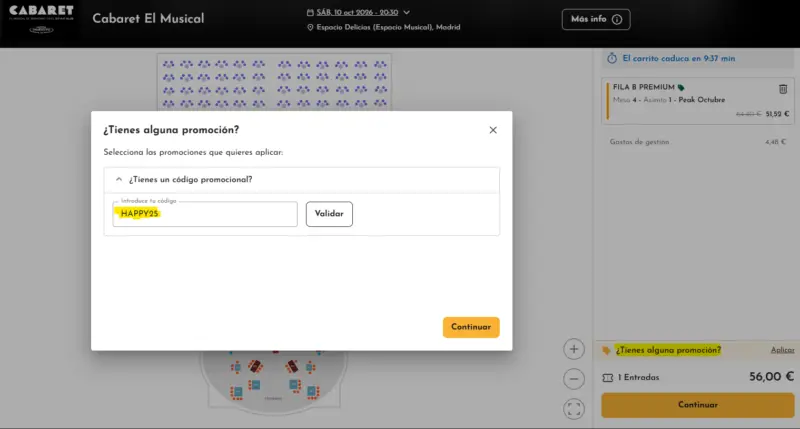Image resolution: width=800 pixels, height=429 pixels.
Task: Click the info circle icon in Más info
Action: pos(617,19)
